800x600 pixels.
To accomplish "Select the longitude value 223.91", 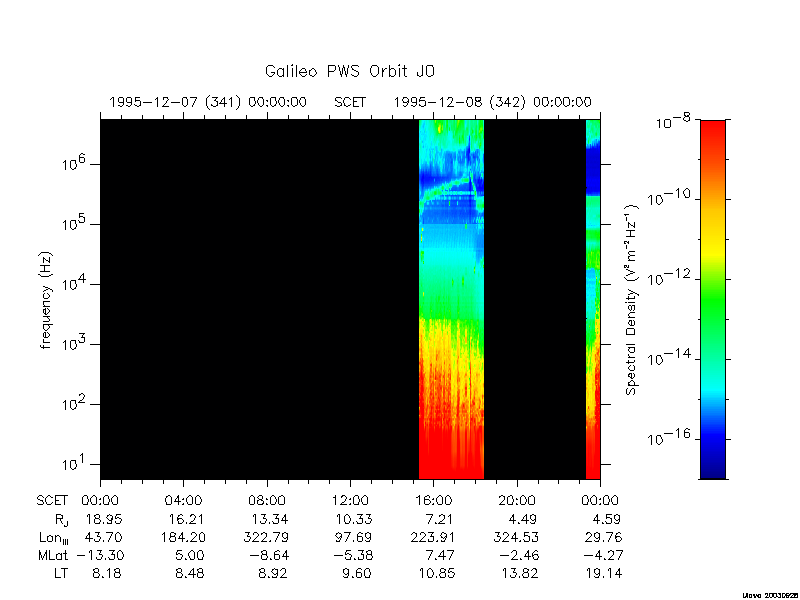I will (x=433, y=537).
